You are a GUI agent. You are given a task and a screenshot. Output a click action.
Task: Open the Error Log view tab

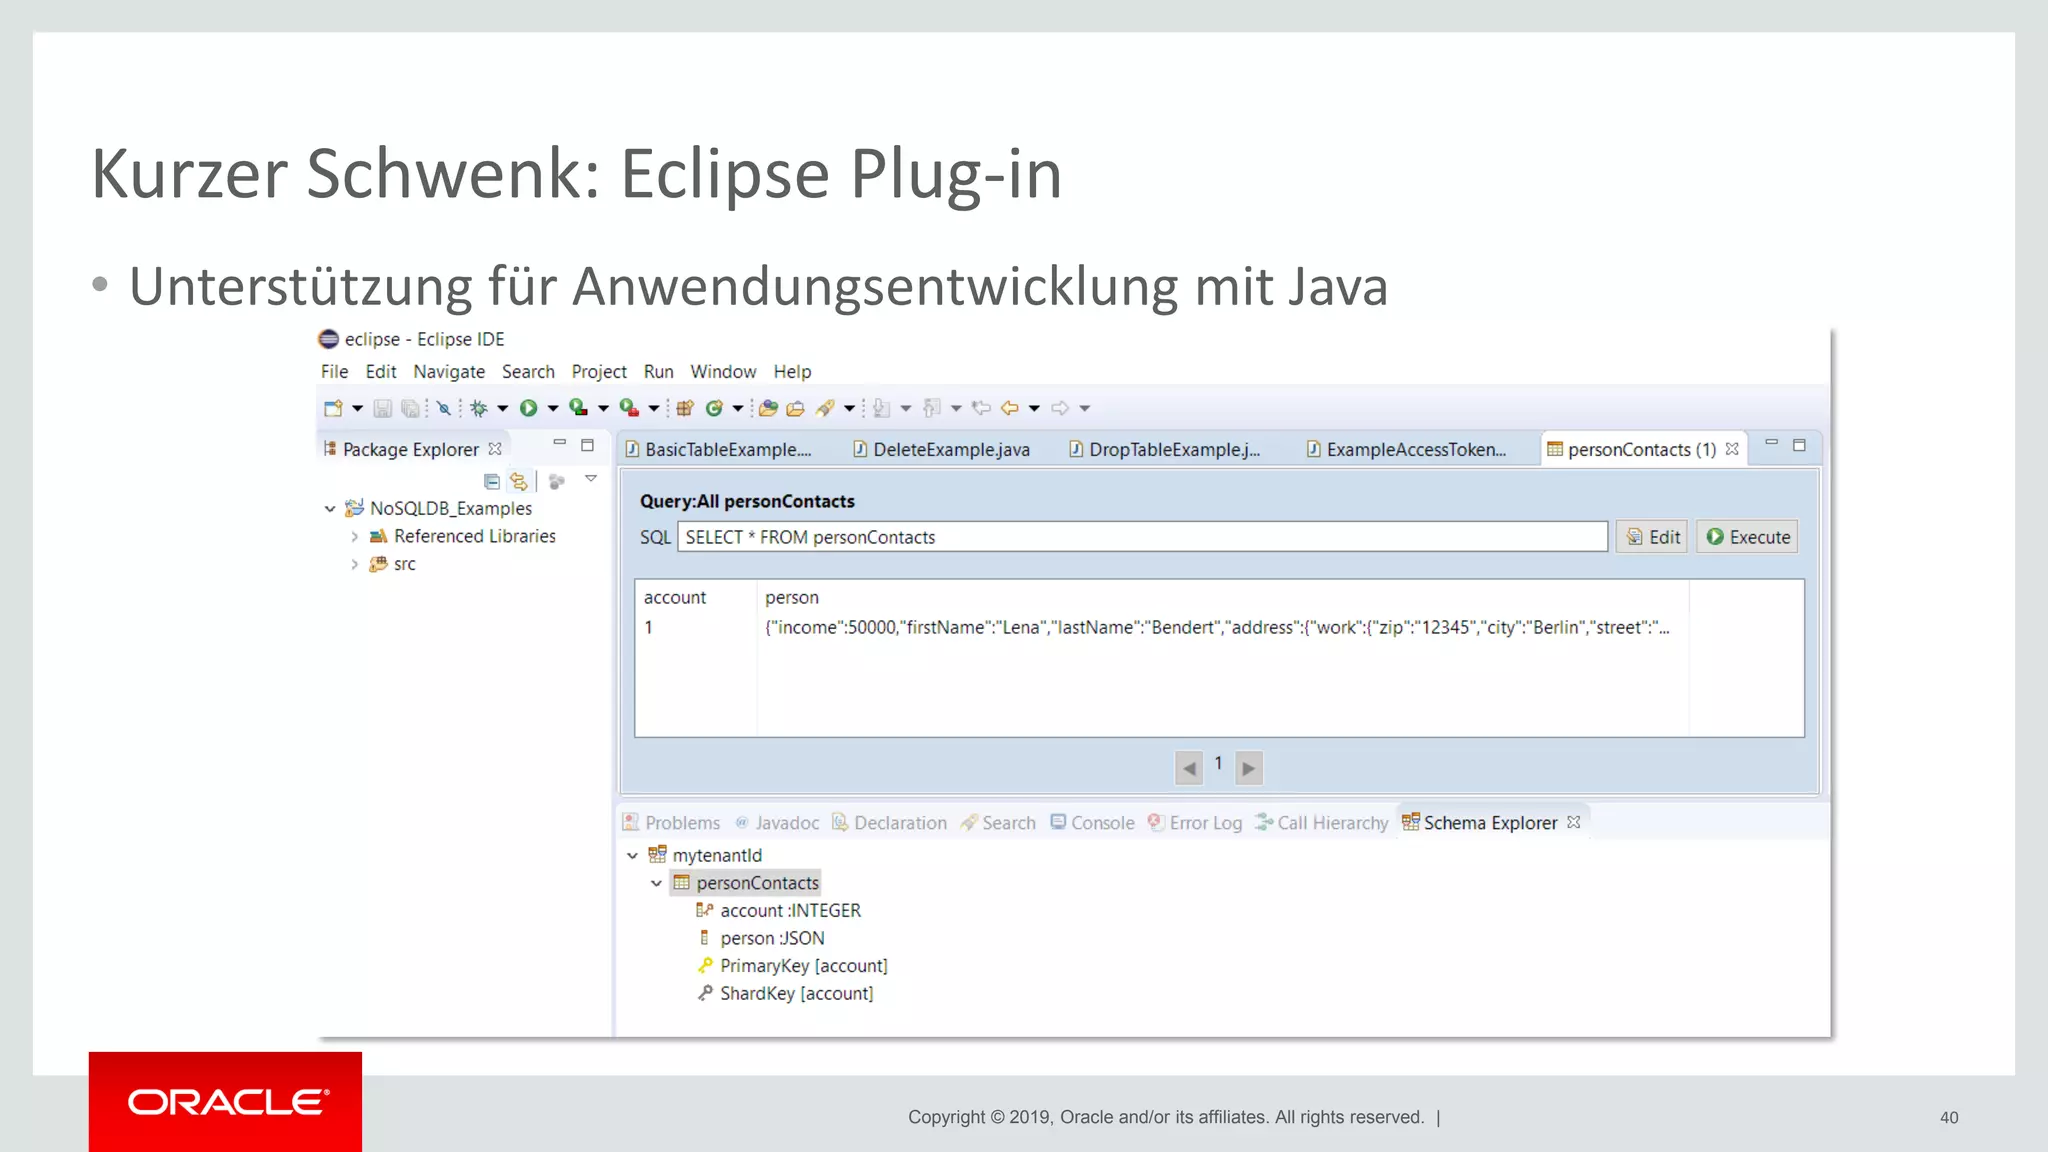click(1195, 822)
